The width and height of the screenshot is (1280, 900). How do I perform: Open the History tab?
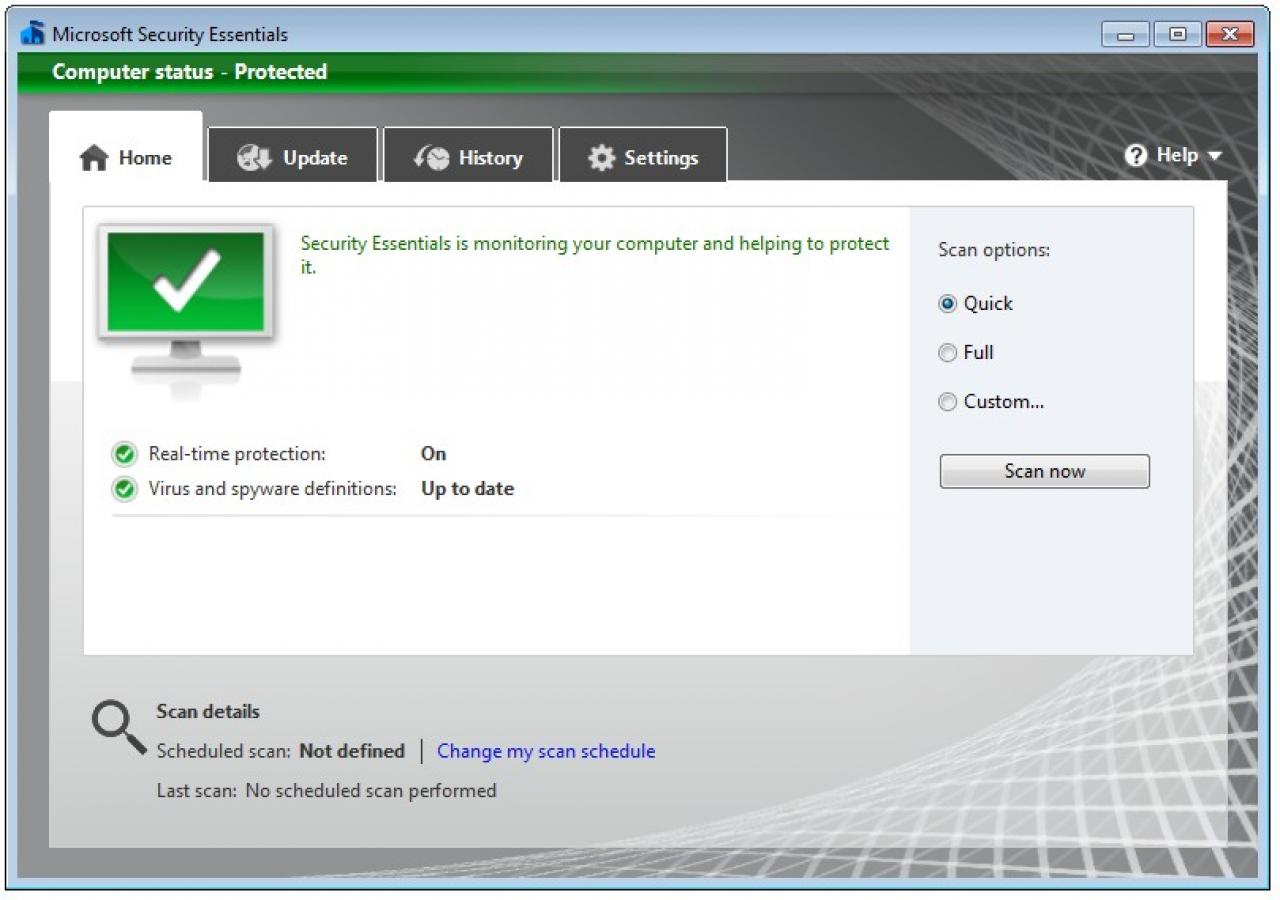click(468, 157)
